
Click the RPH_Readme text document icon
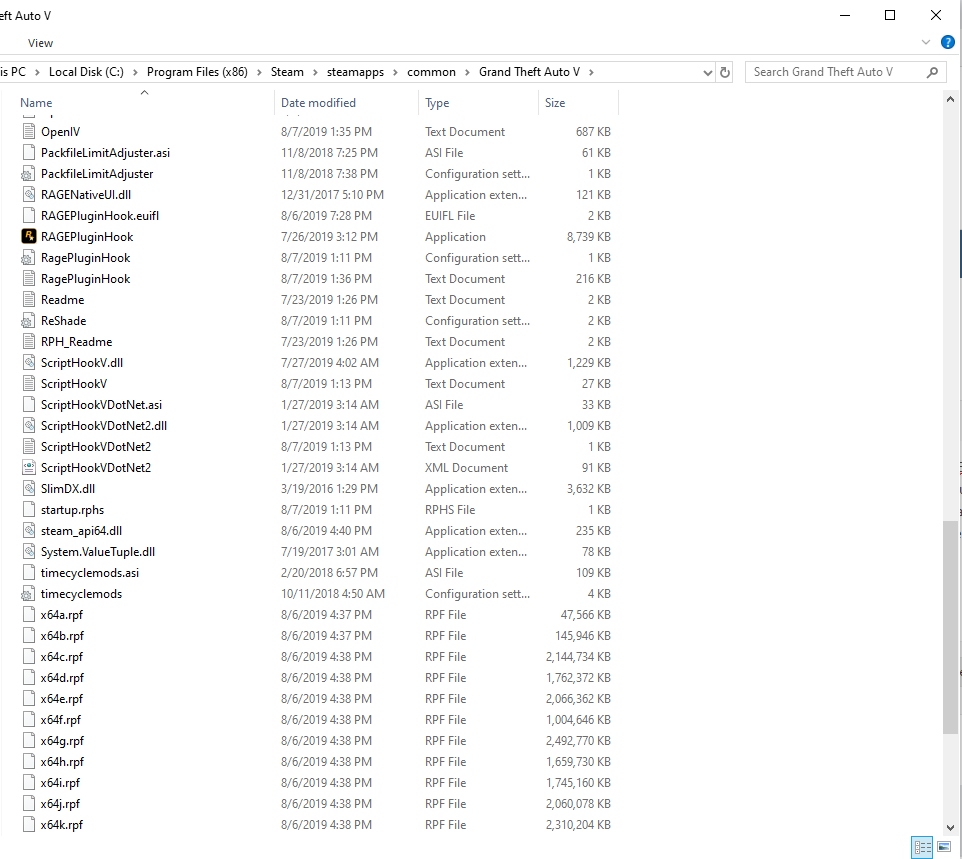[x=28, y=341]
